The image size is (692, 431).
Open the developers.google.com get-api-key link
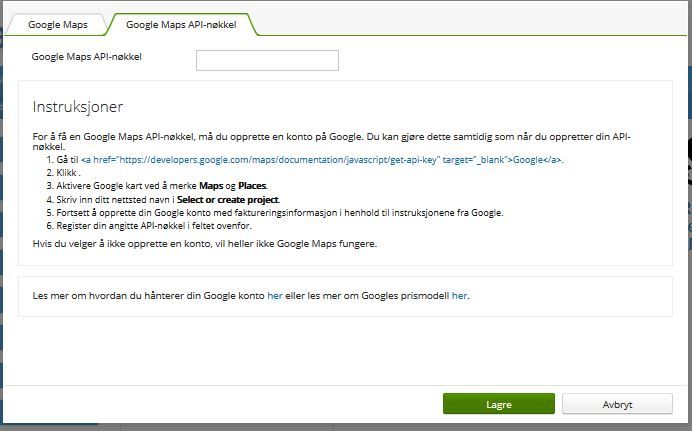tap(322, 160)
